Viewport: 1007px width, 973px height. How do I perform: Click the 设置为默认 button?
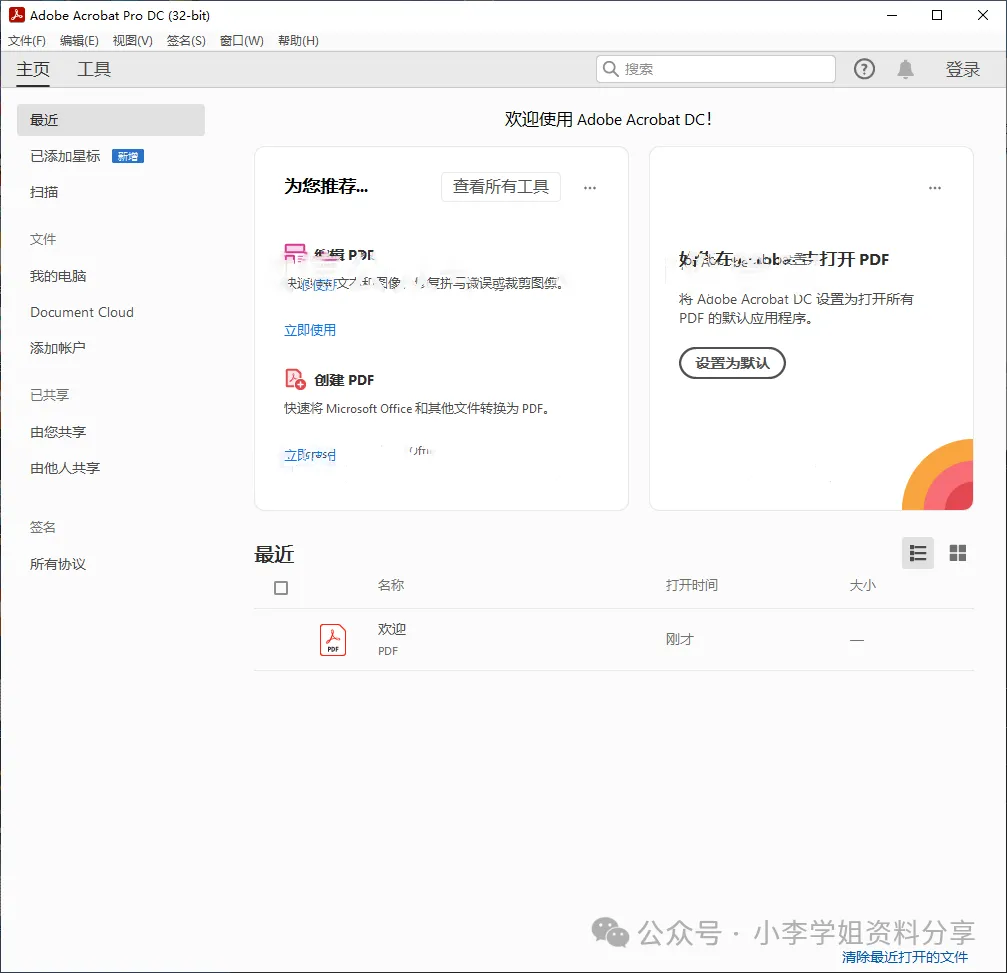pyautogui.click(x=732, y=363)
